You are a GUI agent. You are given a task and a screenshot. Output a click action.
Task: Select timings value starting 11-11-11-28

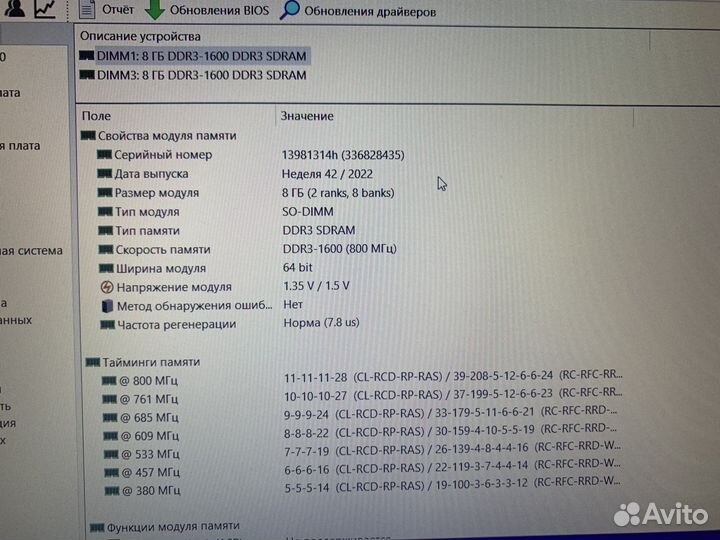(453, 377)
